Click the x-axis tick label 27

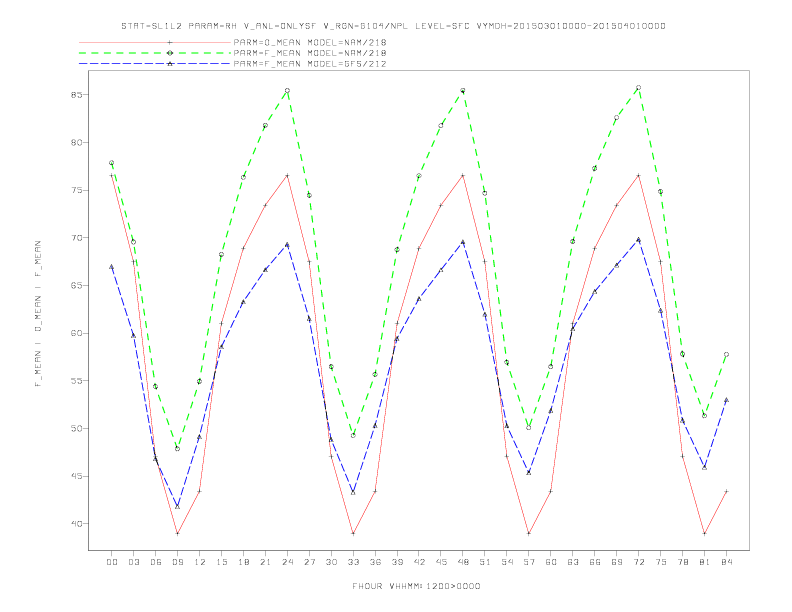coord(309,562)
